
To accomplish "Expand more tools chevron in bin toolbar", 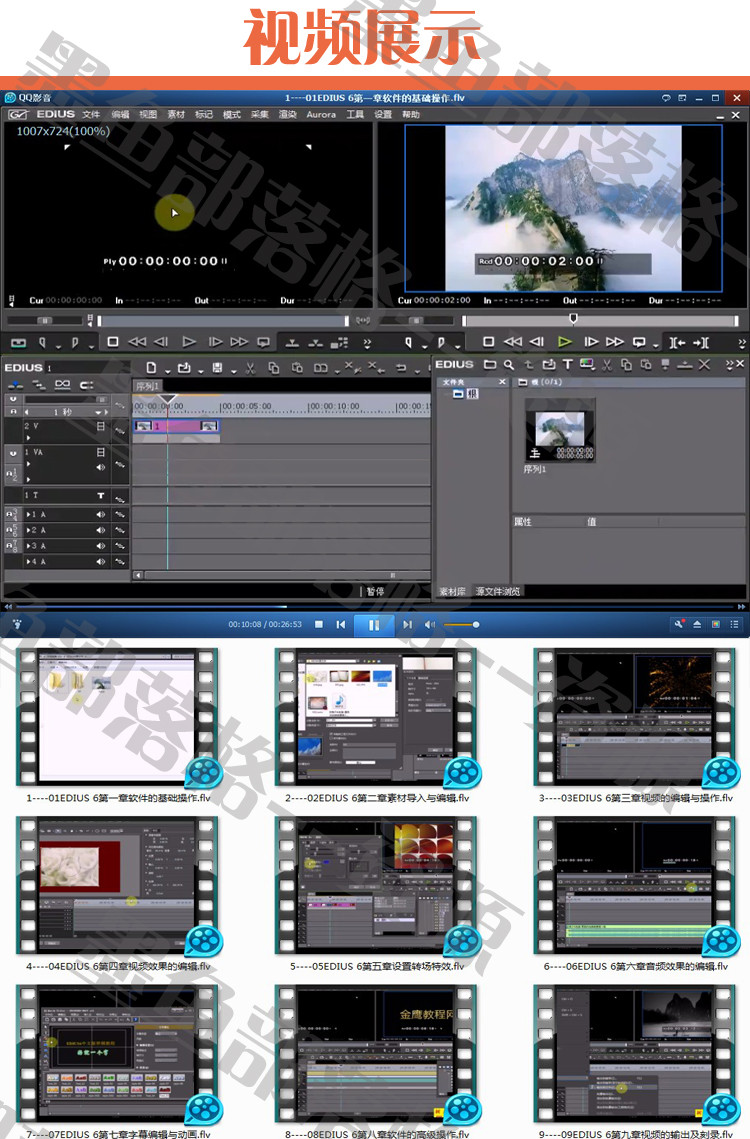I will [x=729, y=364].
